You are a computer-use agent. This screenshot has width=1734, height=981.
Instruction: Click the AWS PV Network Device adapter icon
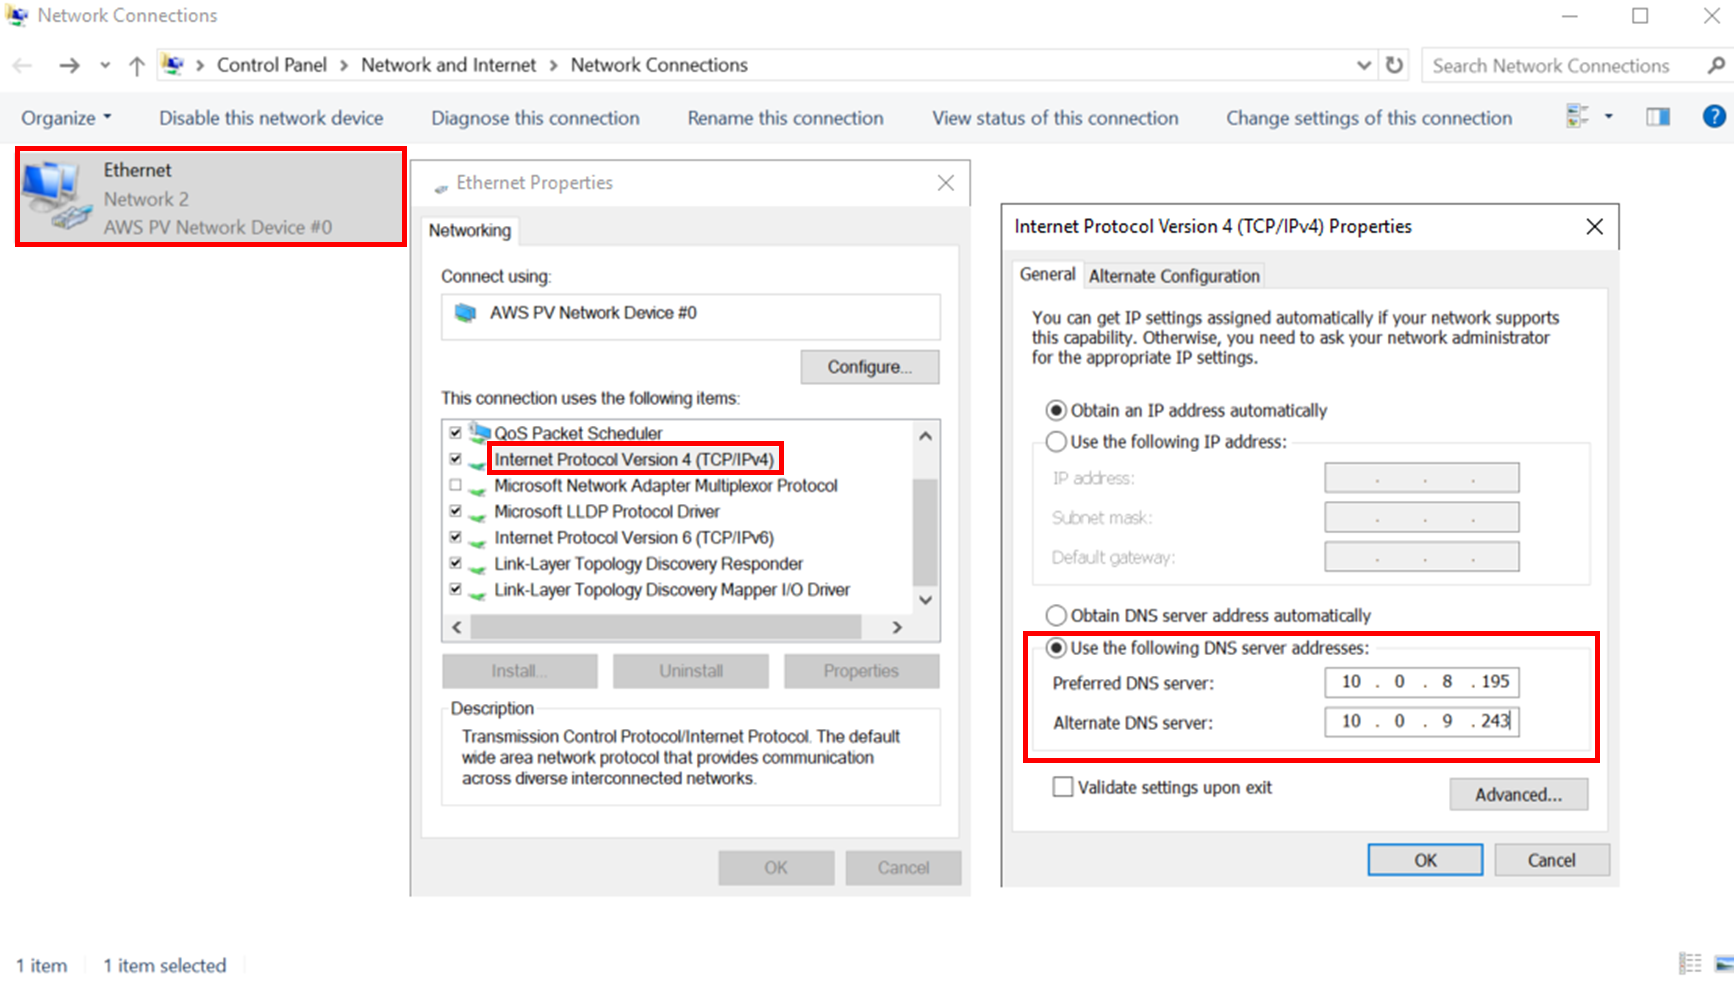(x=465, y=313)
